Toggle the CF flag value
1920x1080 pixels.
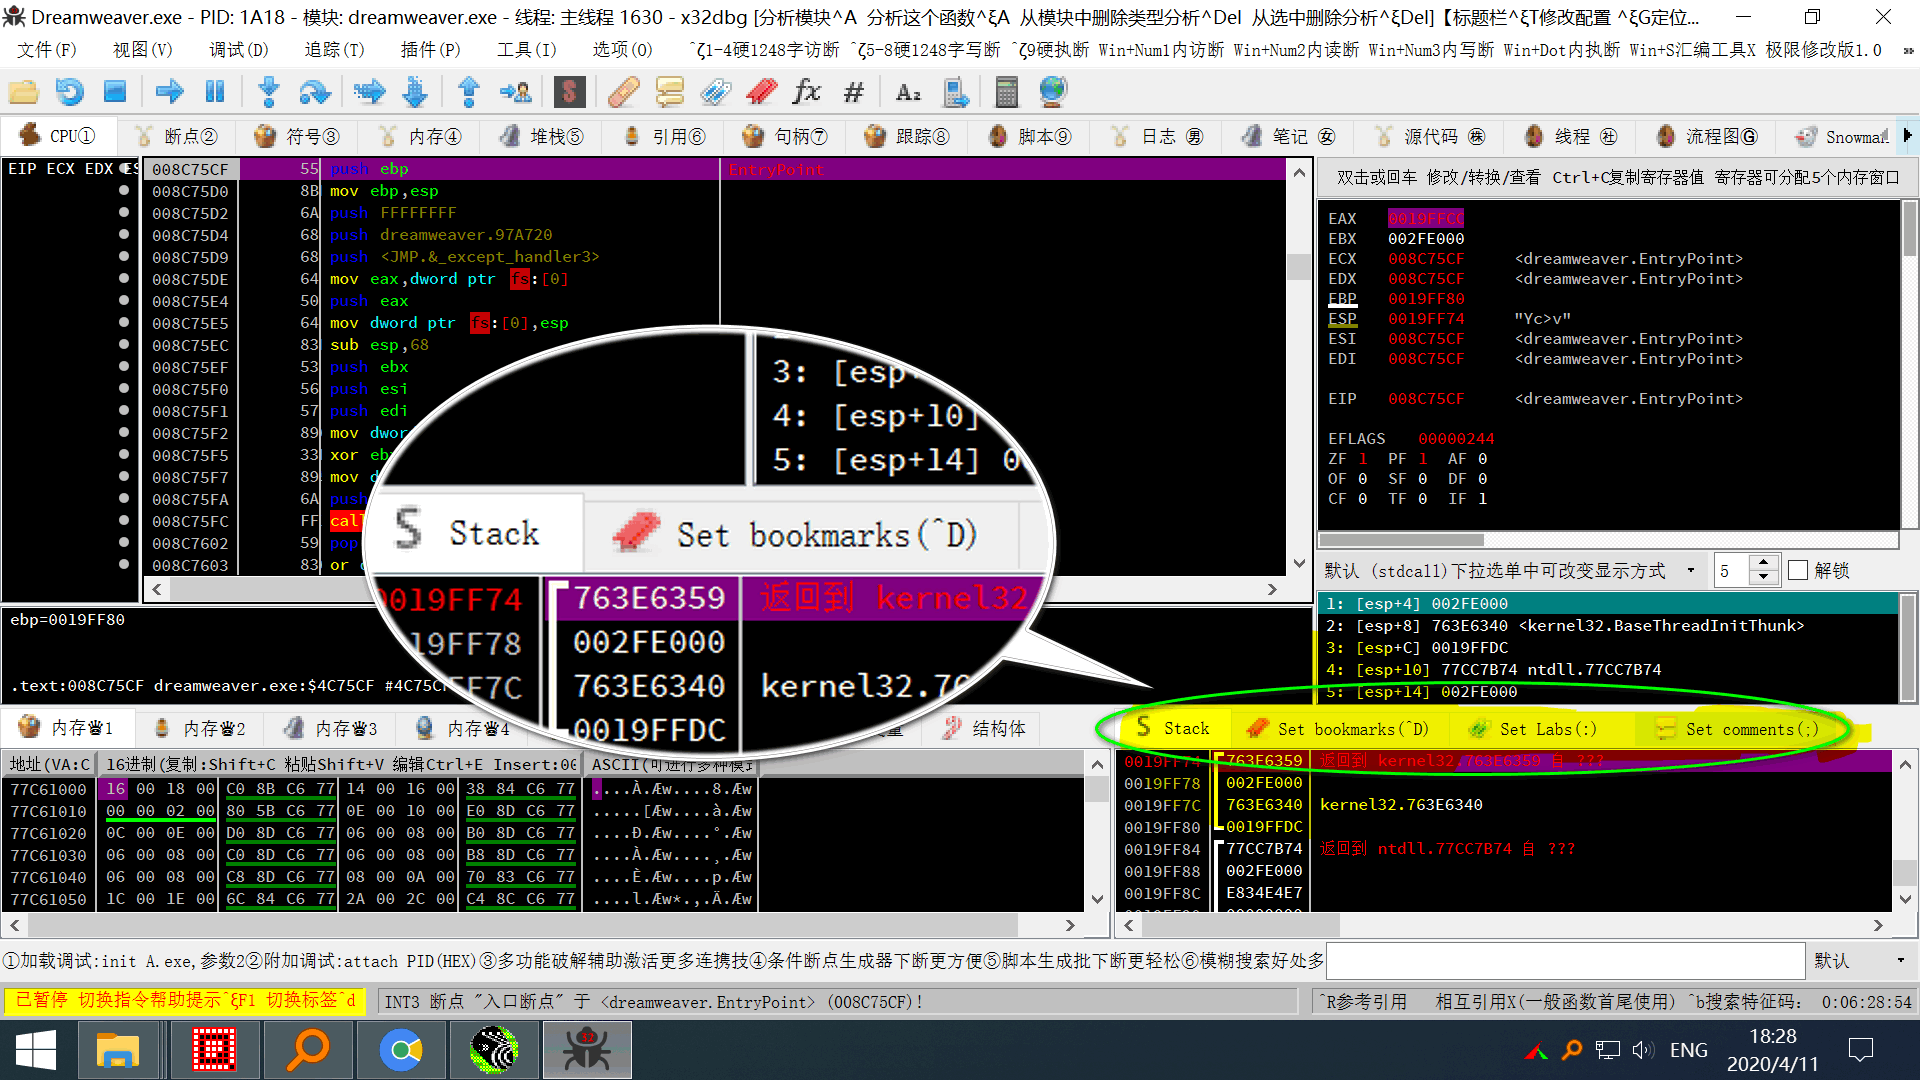pos(1363,499)
